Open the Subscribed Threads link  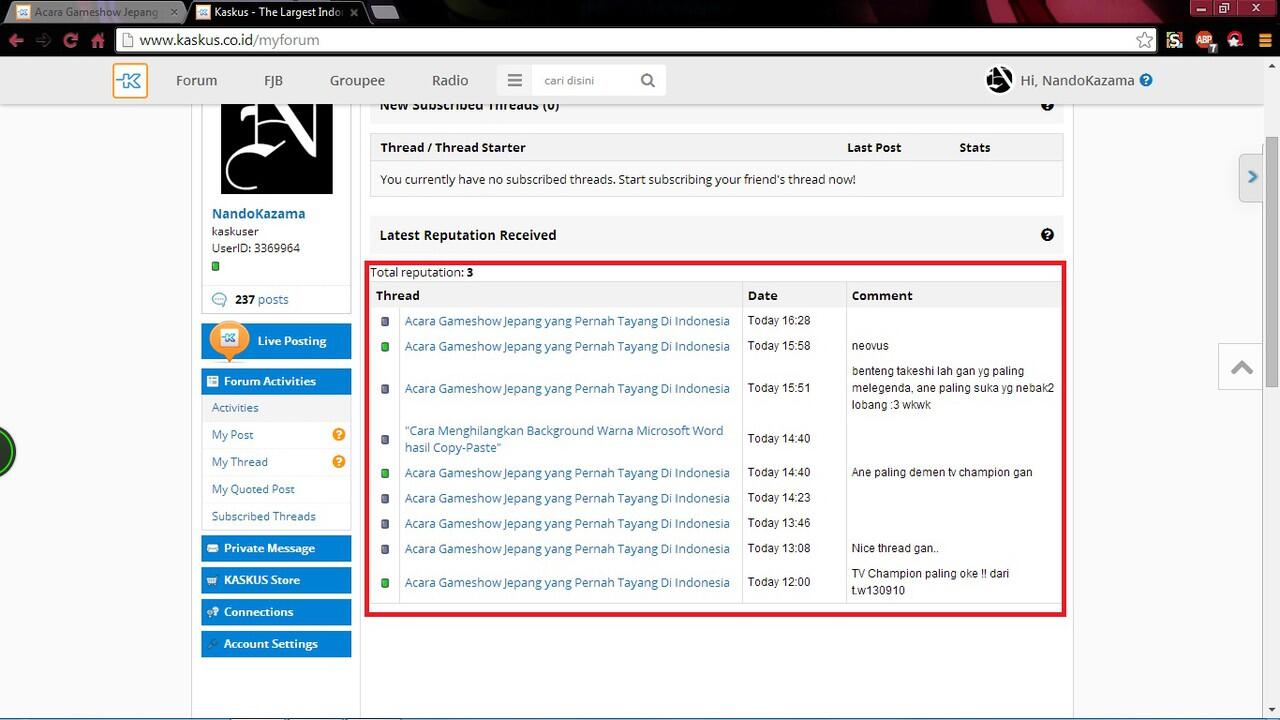point(263,516)
